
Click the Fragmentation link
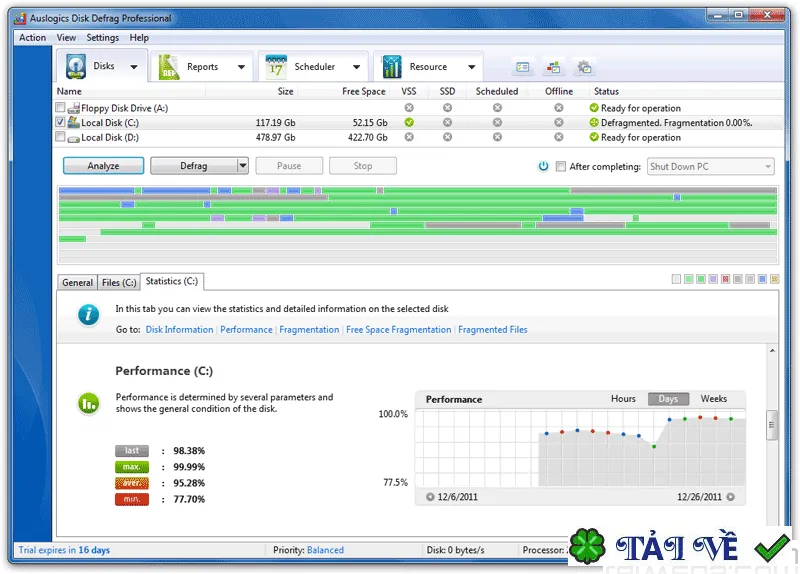309,330
